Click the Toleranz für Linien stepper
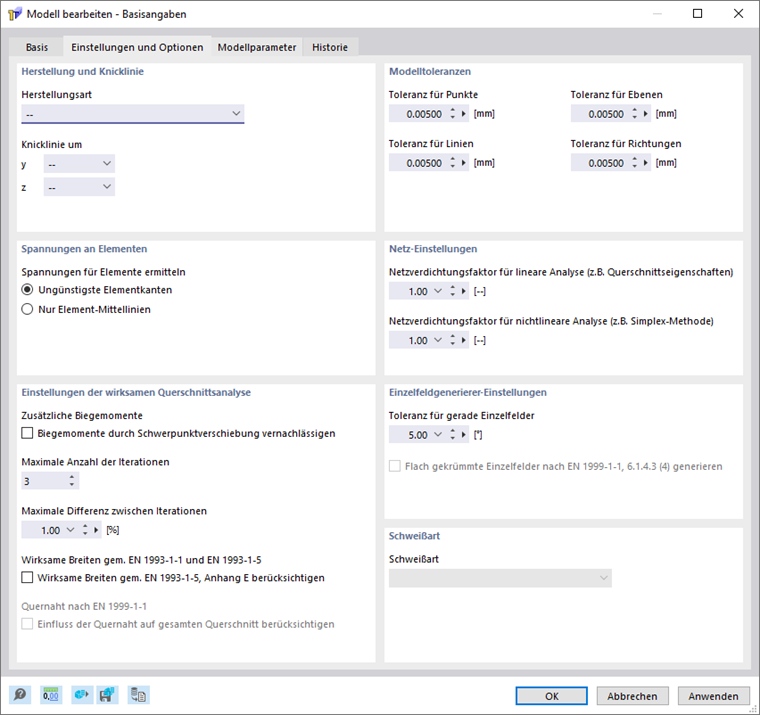 pyautogui.click(x=453, y=163)
